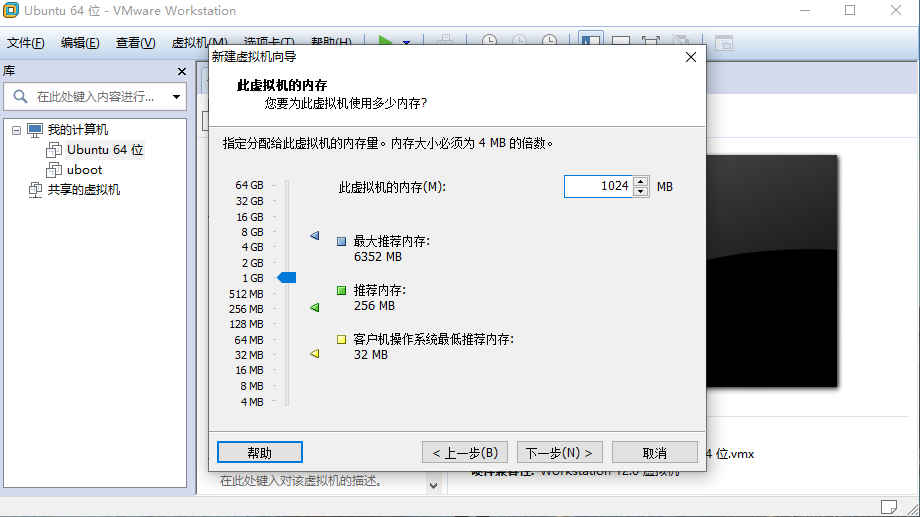Decrease memory with the spinner down arrow

(x=641, y=191)
